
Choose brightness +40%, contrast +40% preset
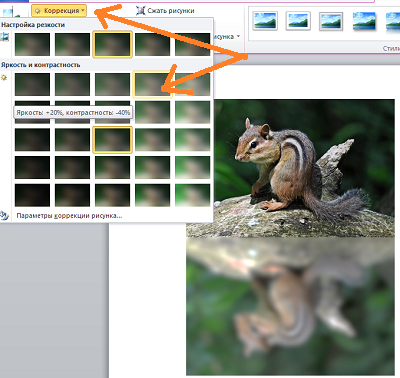(192, 195)
